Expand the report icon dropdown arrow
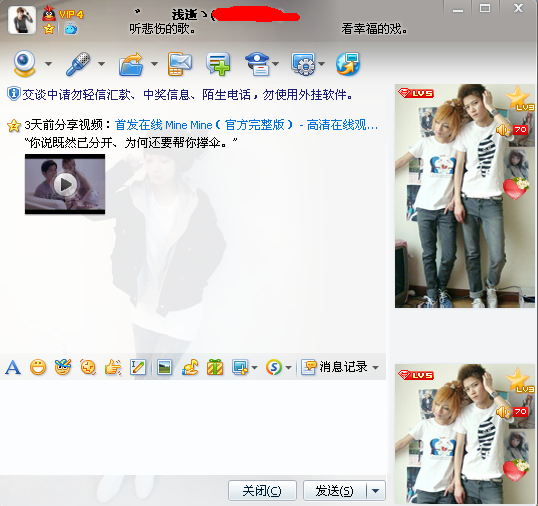The image size is (538, 506). pyautogui.click(x=276, y=64)
